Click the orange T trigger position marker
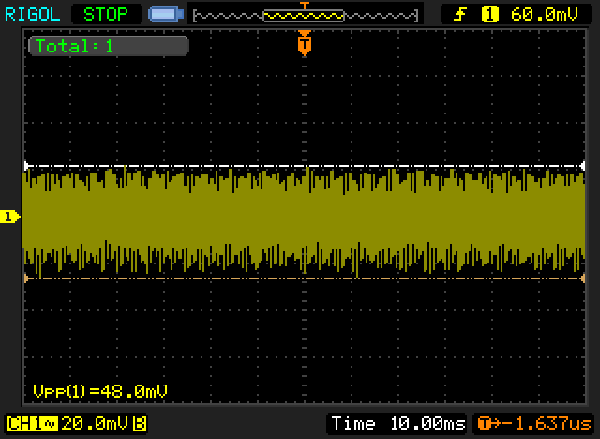 click(x=305, y=43)
